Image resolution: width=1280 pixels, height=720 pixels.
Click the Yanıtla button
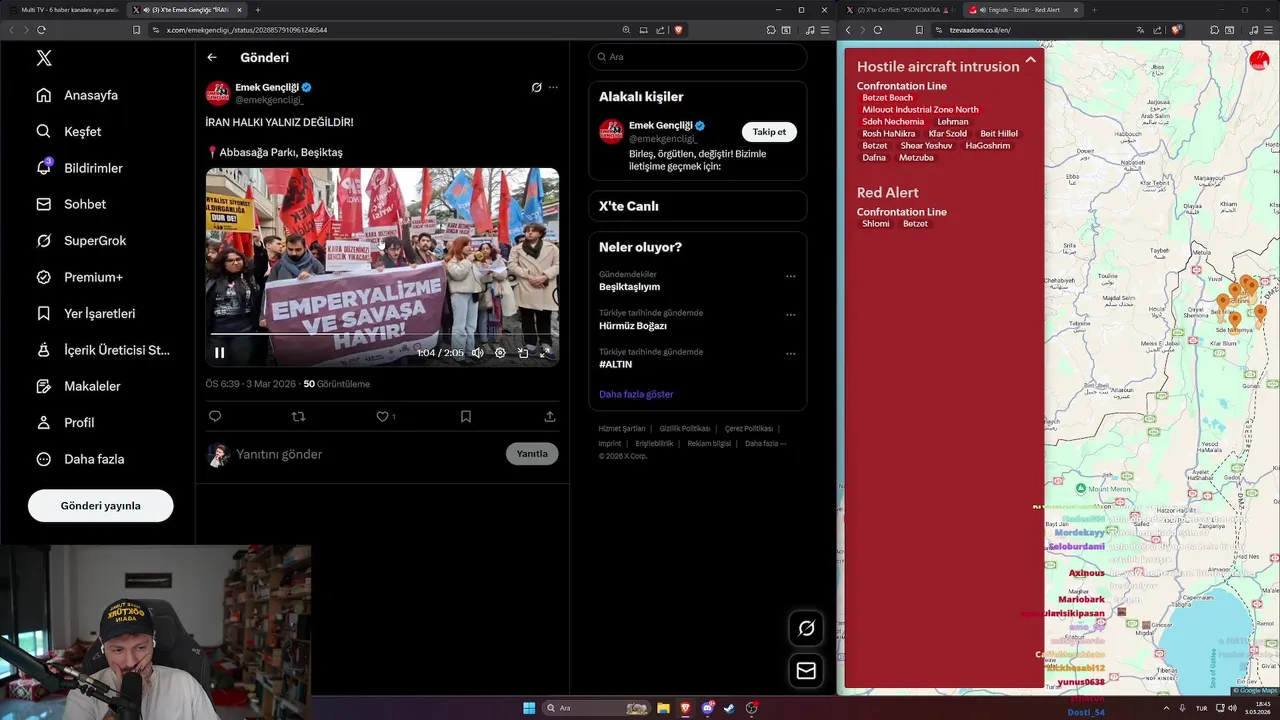[532, 454]
